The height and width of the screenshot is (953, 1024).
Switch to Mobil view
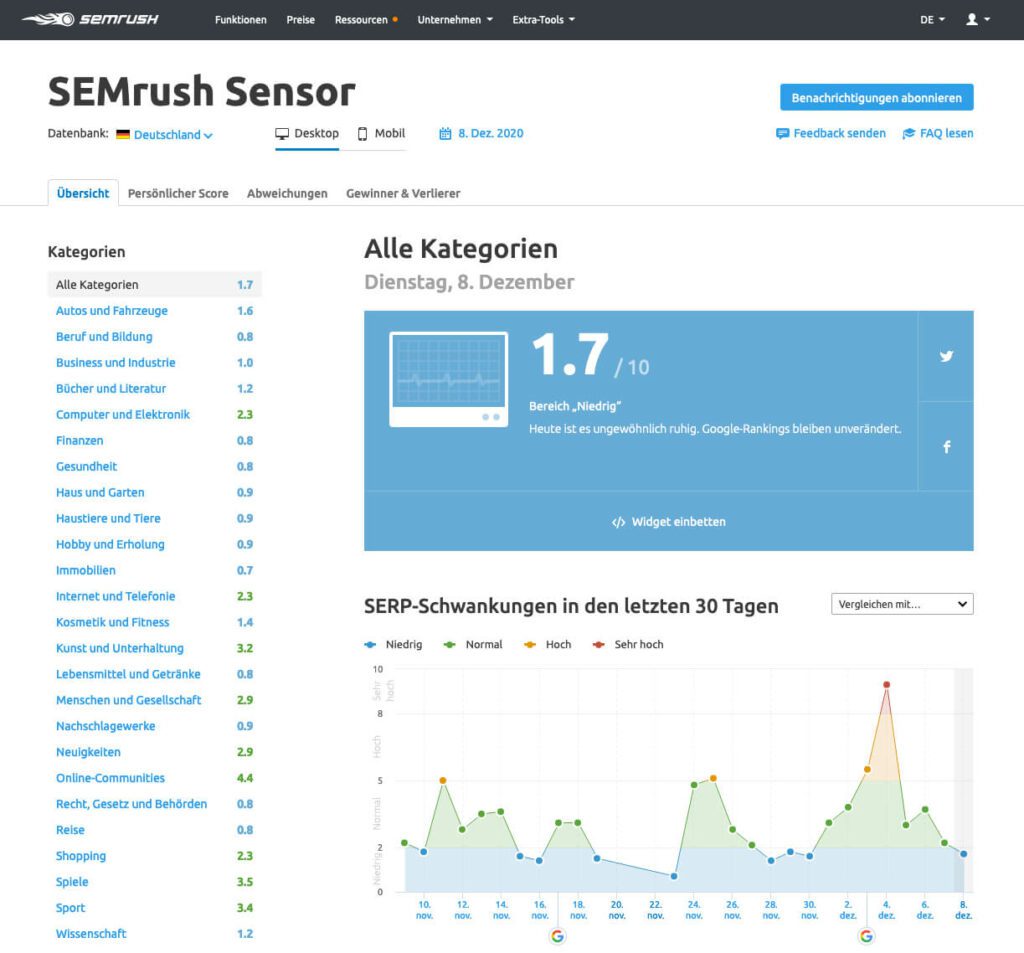pyautogui.click(x=381, y=132)
